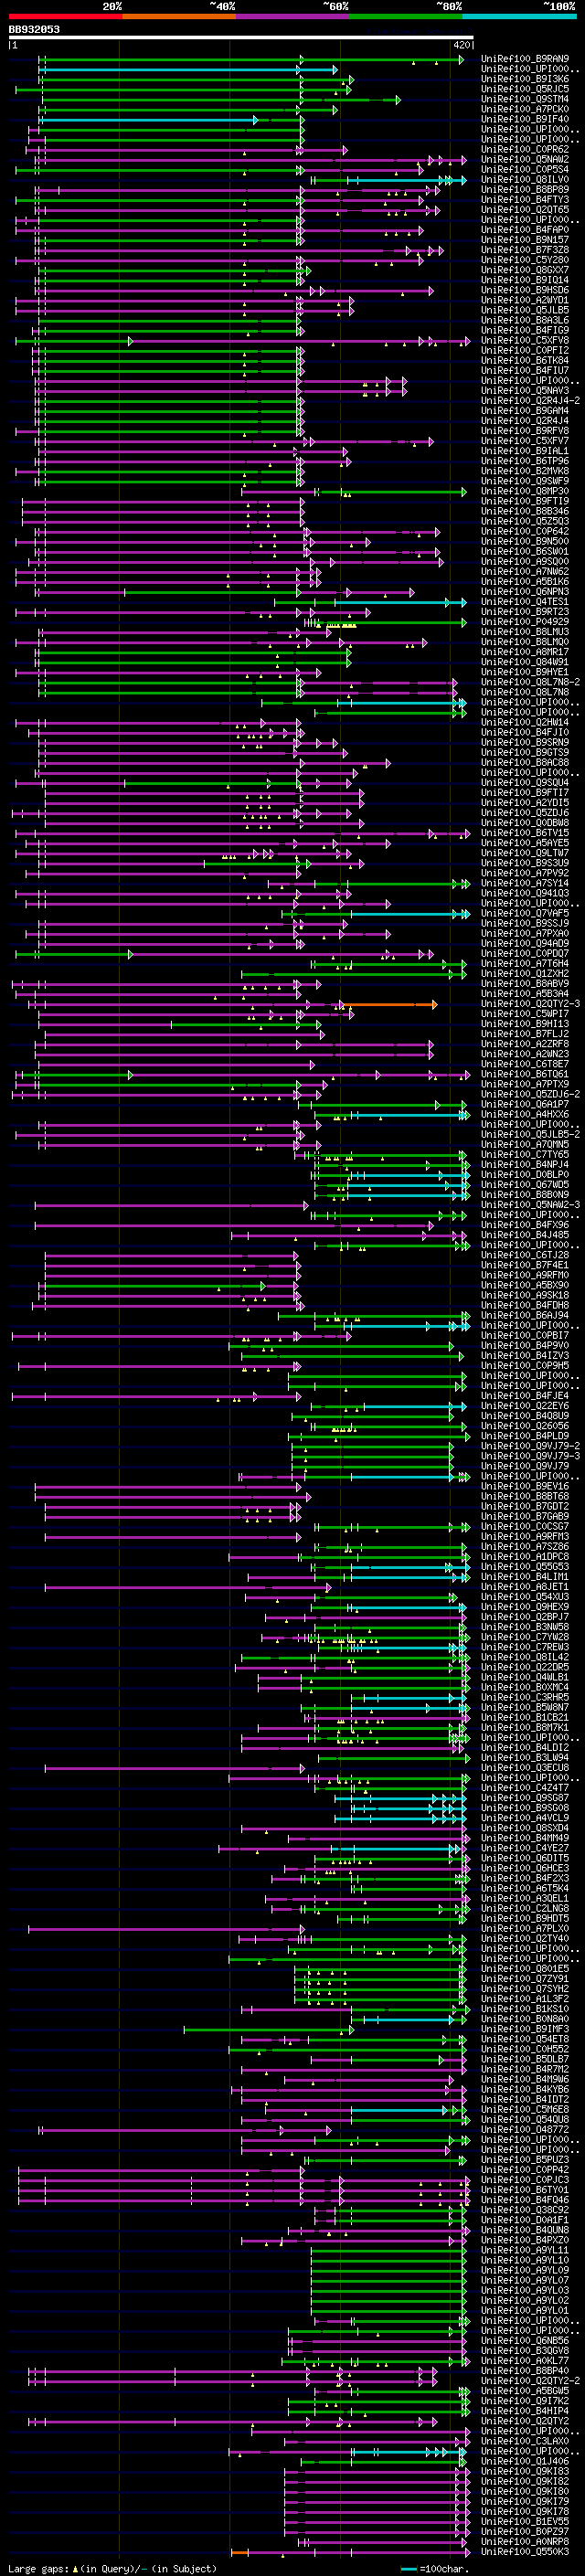Viewport: 585px width, 2576px height.
Task: Select label UniRef100_B1EV55
Action: tap(524, 2522)
